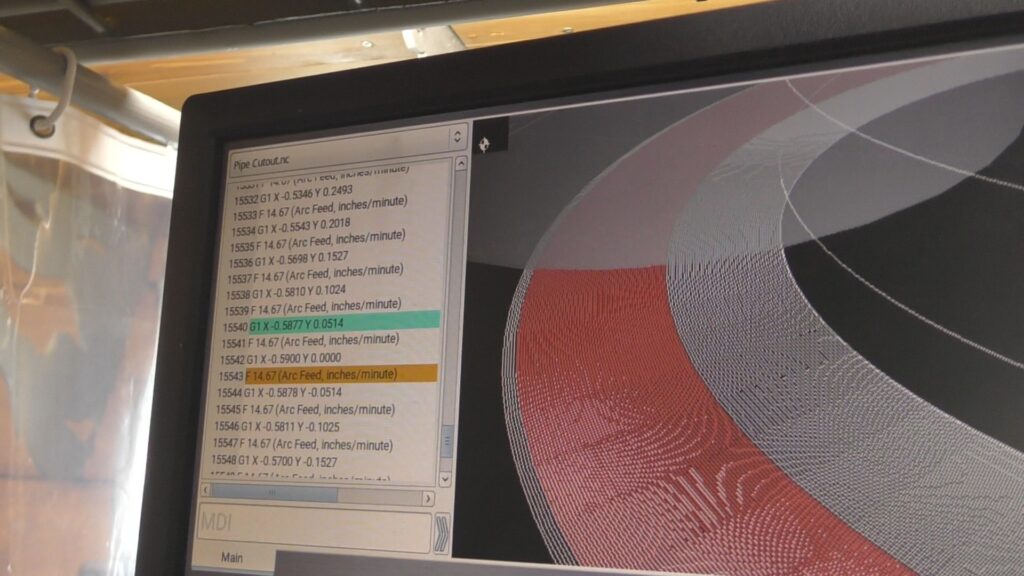This screenshot has height=576, width=1024.
Task: Select line 15542 G1 X -0.5900 Y 0.0000
Action: tap(280, 359)
